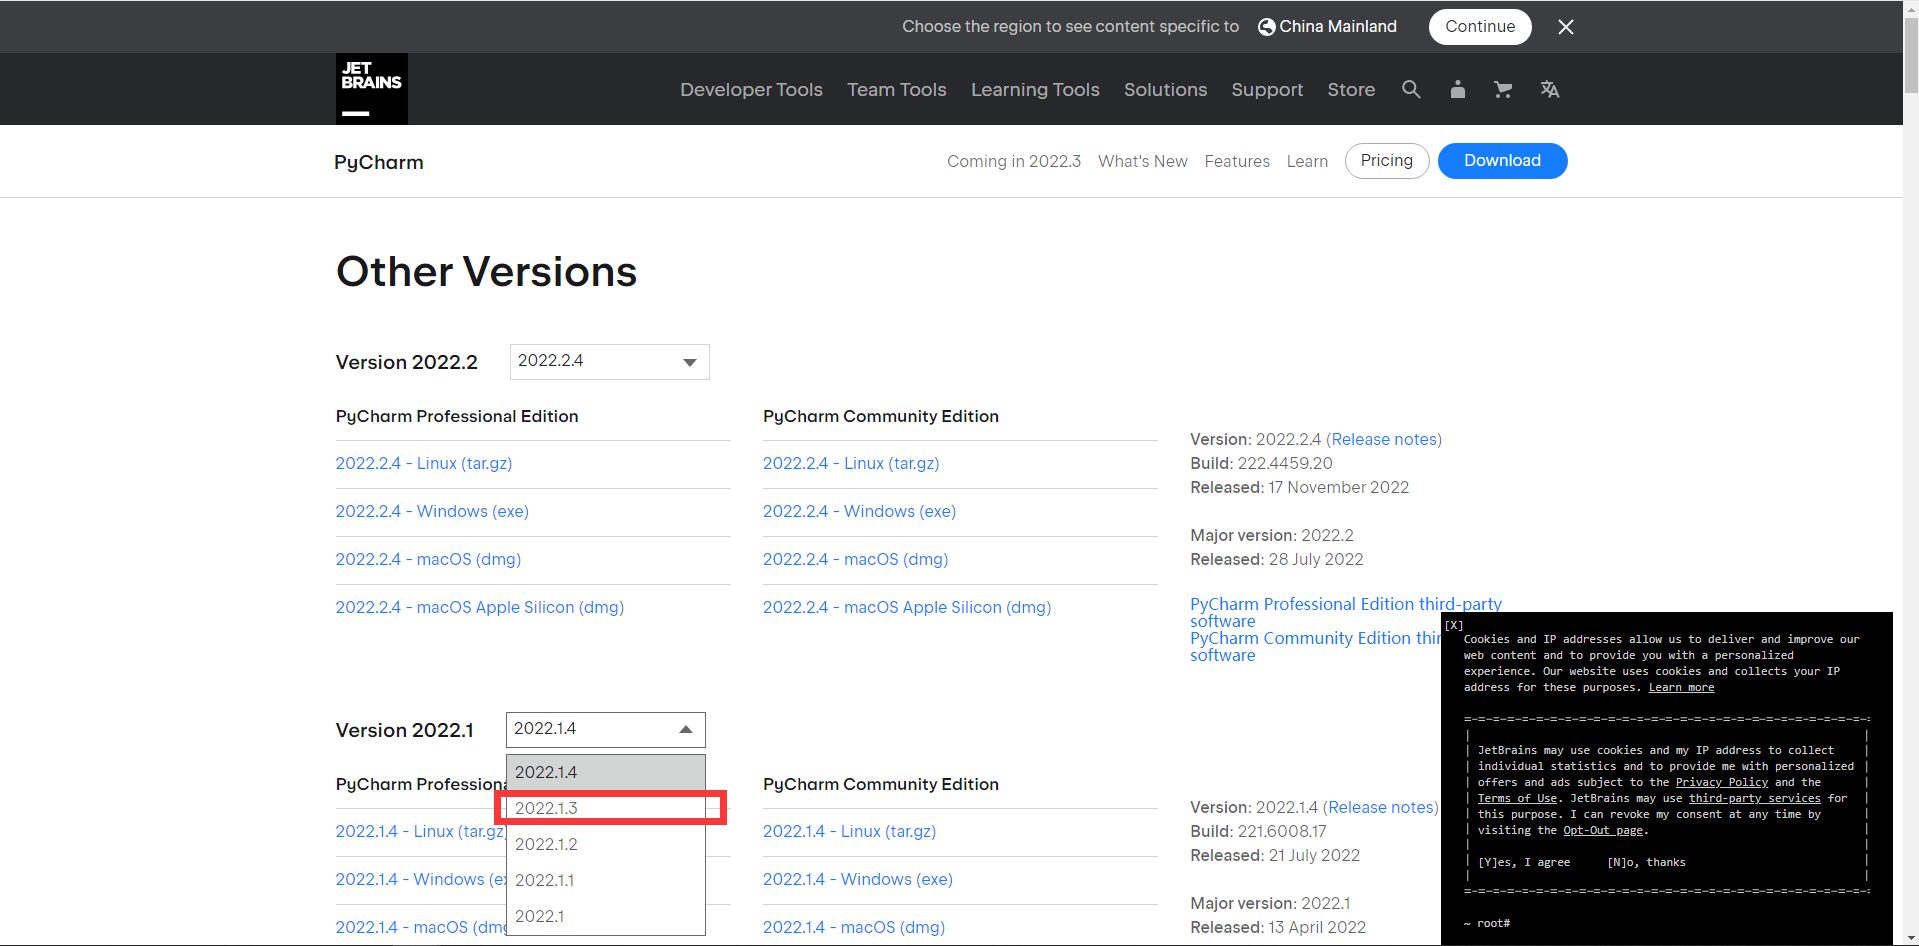Viewport: 1919px width, 946px height.
Task: Expand the Version 2022.2 dropdown
Action: pyautogui.click(x=610, y=362)
